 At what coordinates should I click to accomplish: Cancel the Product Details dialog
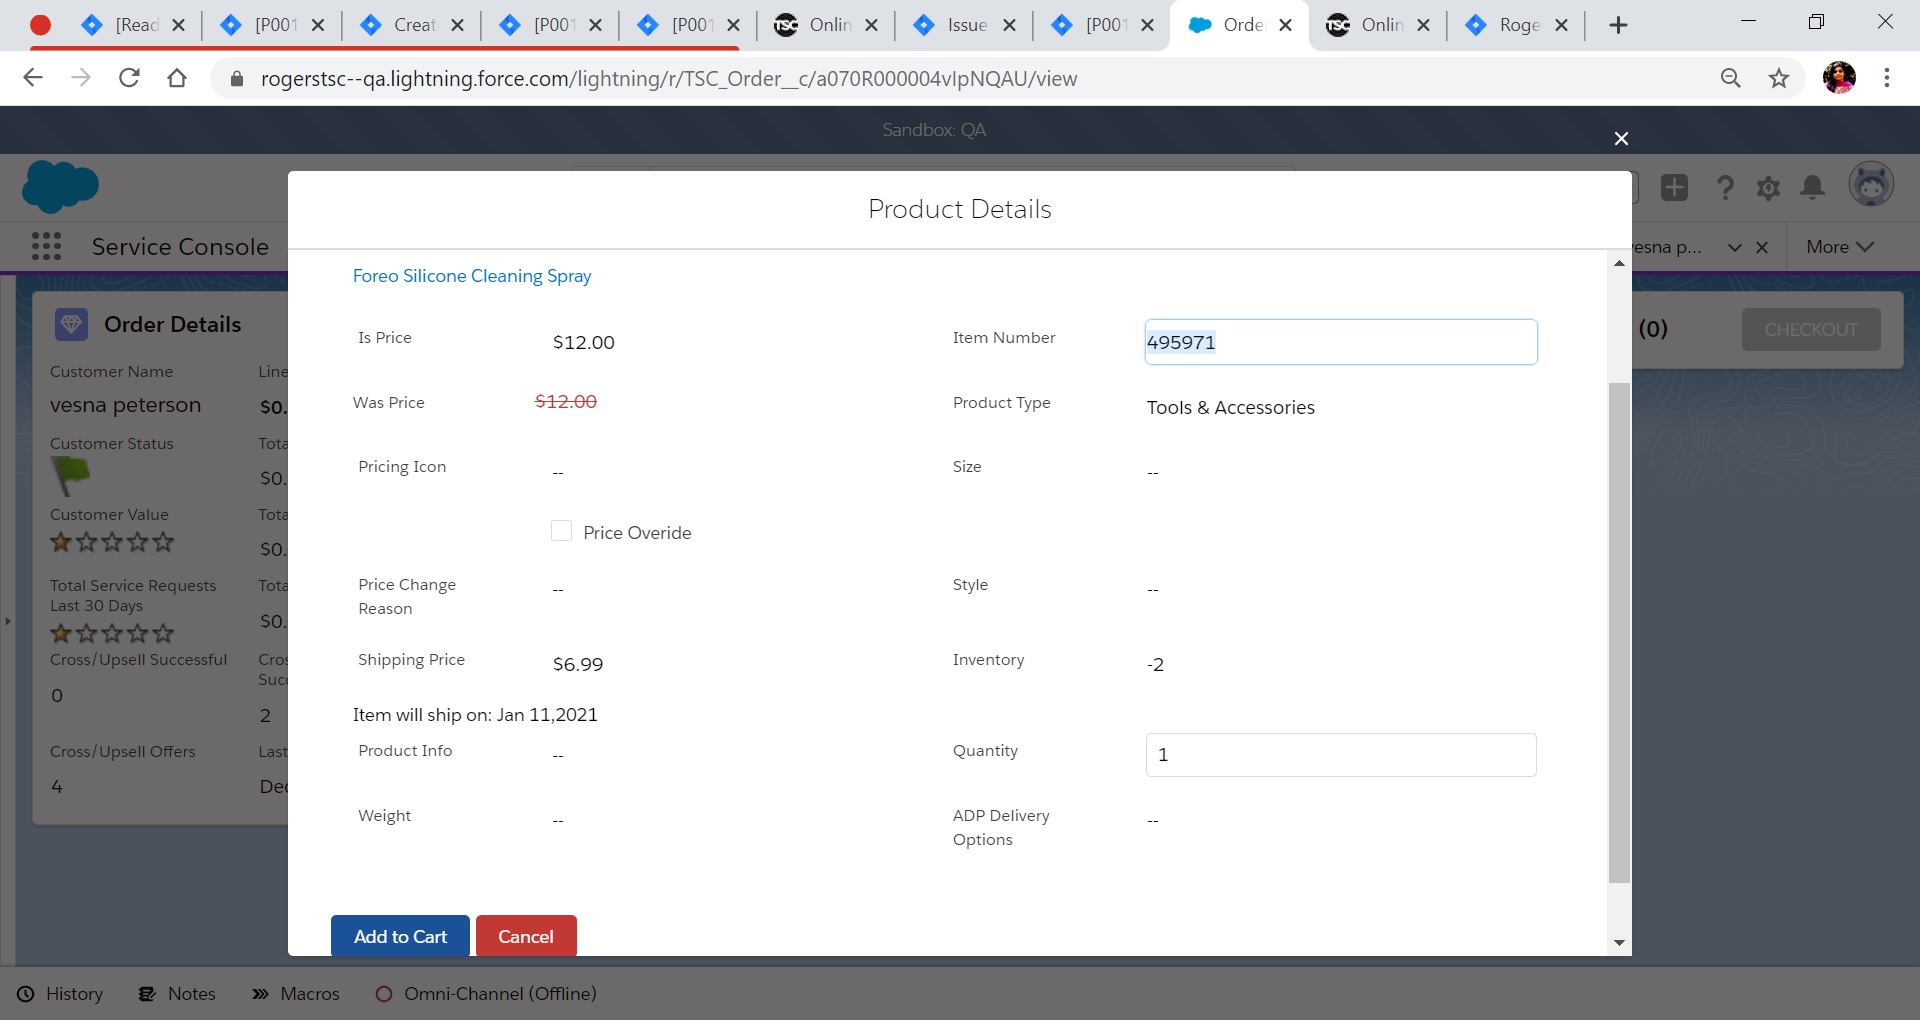point(525,936)
